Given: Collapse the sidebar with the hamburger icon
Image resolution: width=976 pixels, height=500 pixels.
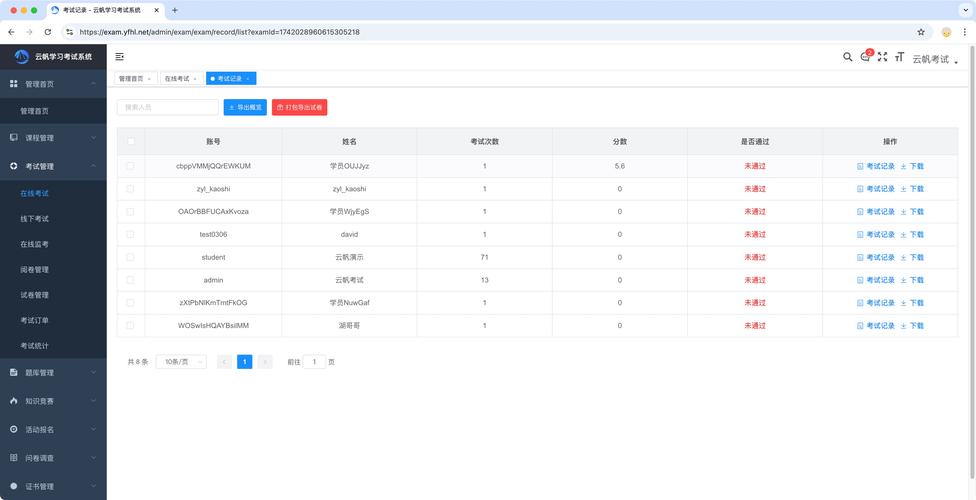Looking at the screenshot, I should point(120,57).
